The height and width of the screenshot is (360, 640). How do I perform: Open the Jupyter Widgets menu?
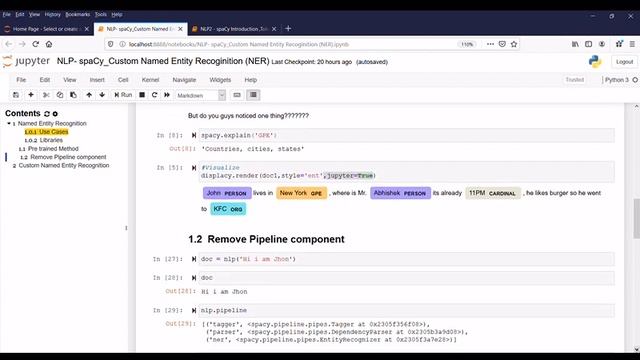tap(220, 80)
